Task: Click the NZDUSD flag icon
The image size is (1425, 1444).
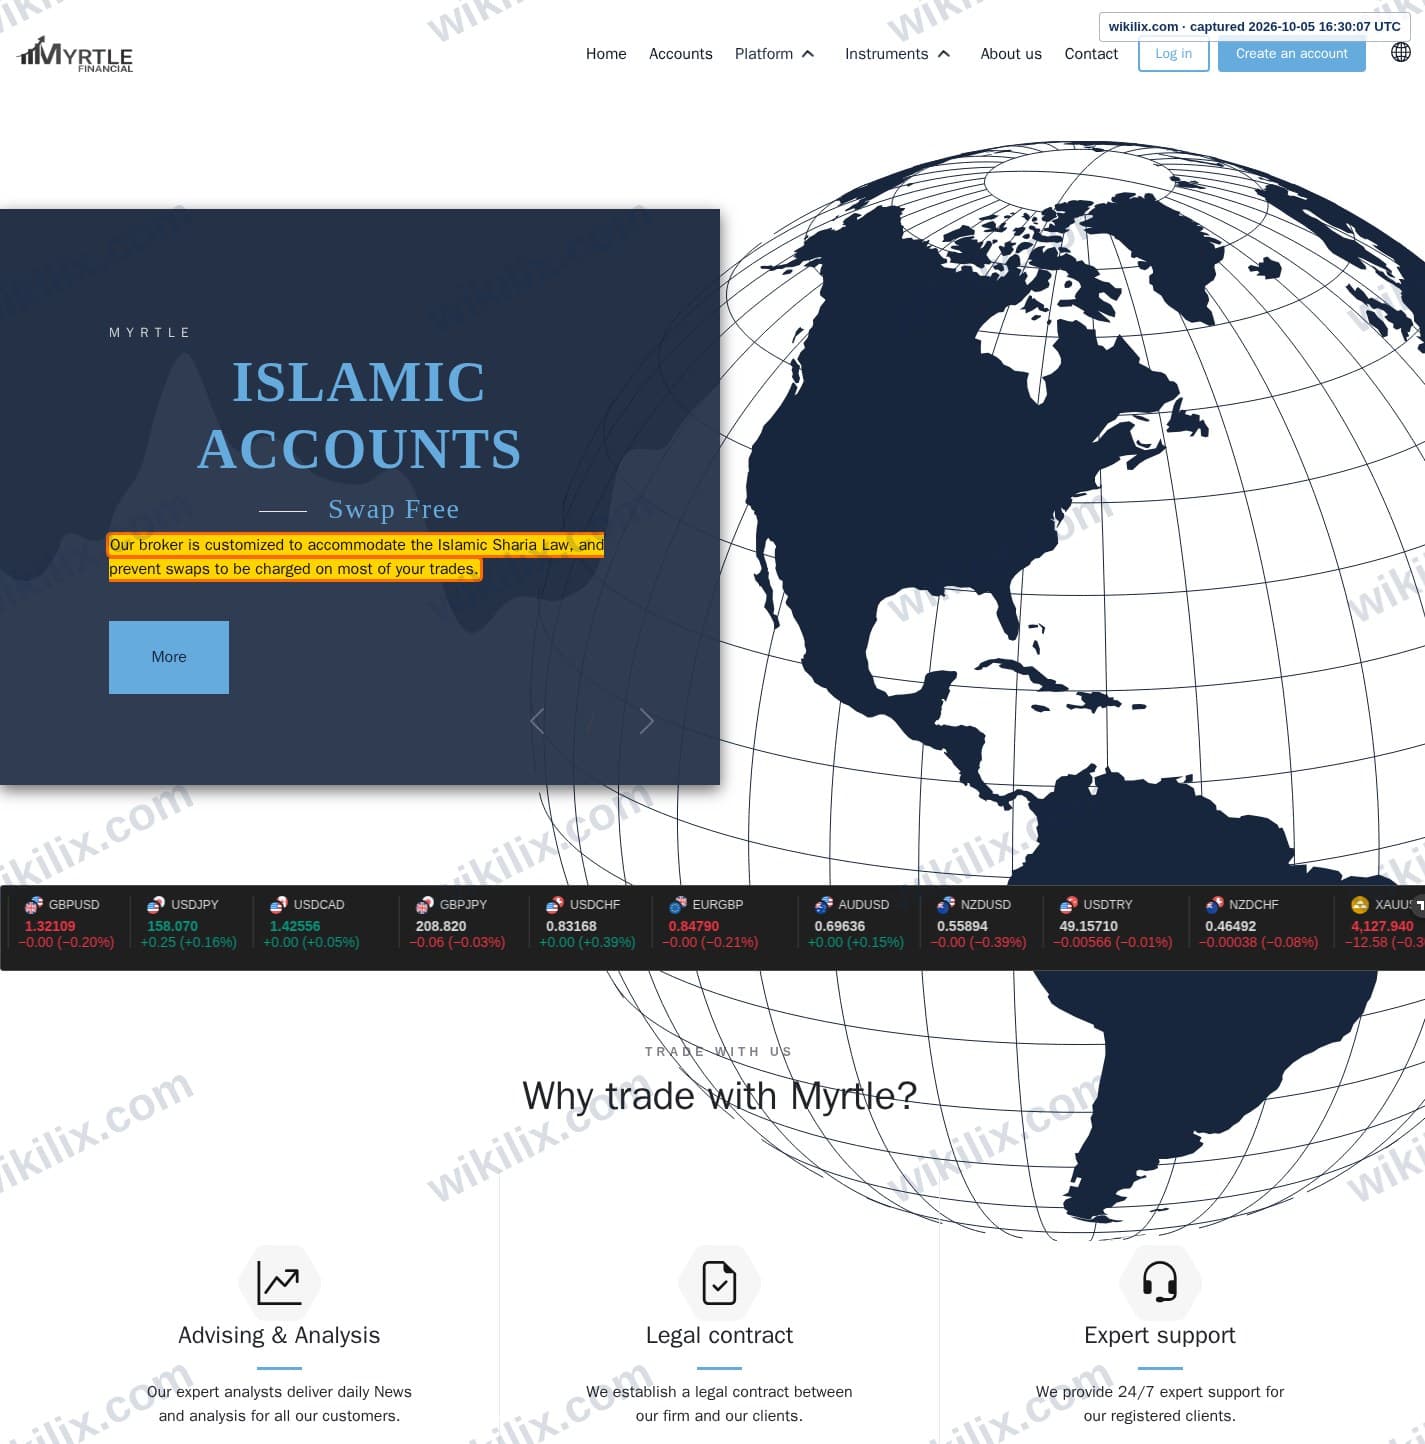Action: (x=945, y=905)
